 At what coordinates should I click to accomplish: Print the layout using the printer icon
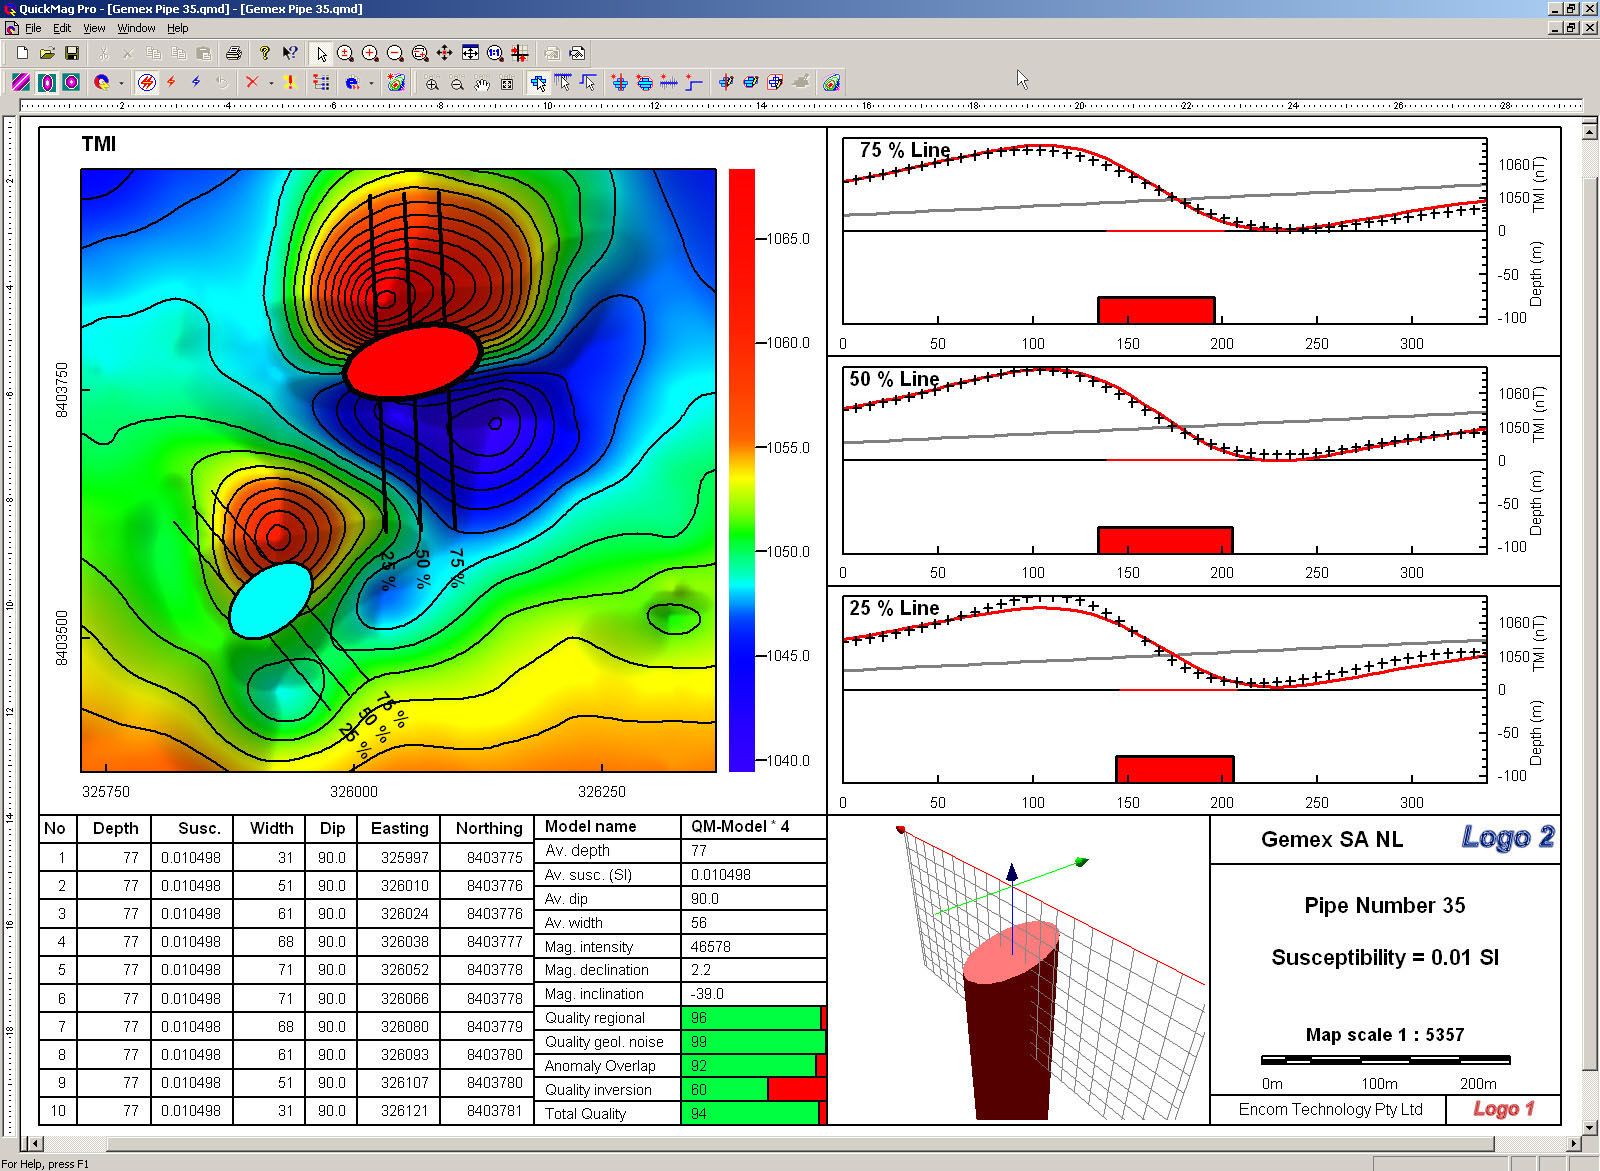[x=233, y=53]
